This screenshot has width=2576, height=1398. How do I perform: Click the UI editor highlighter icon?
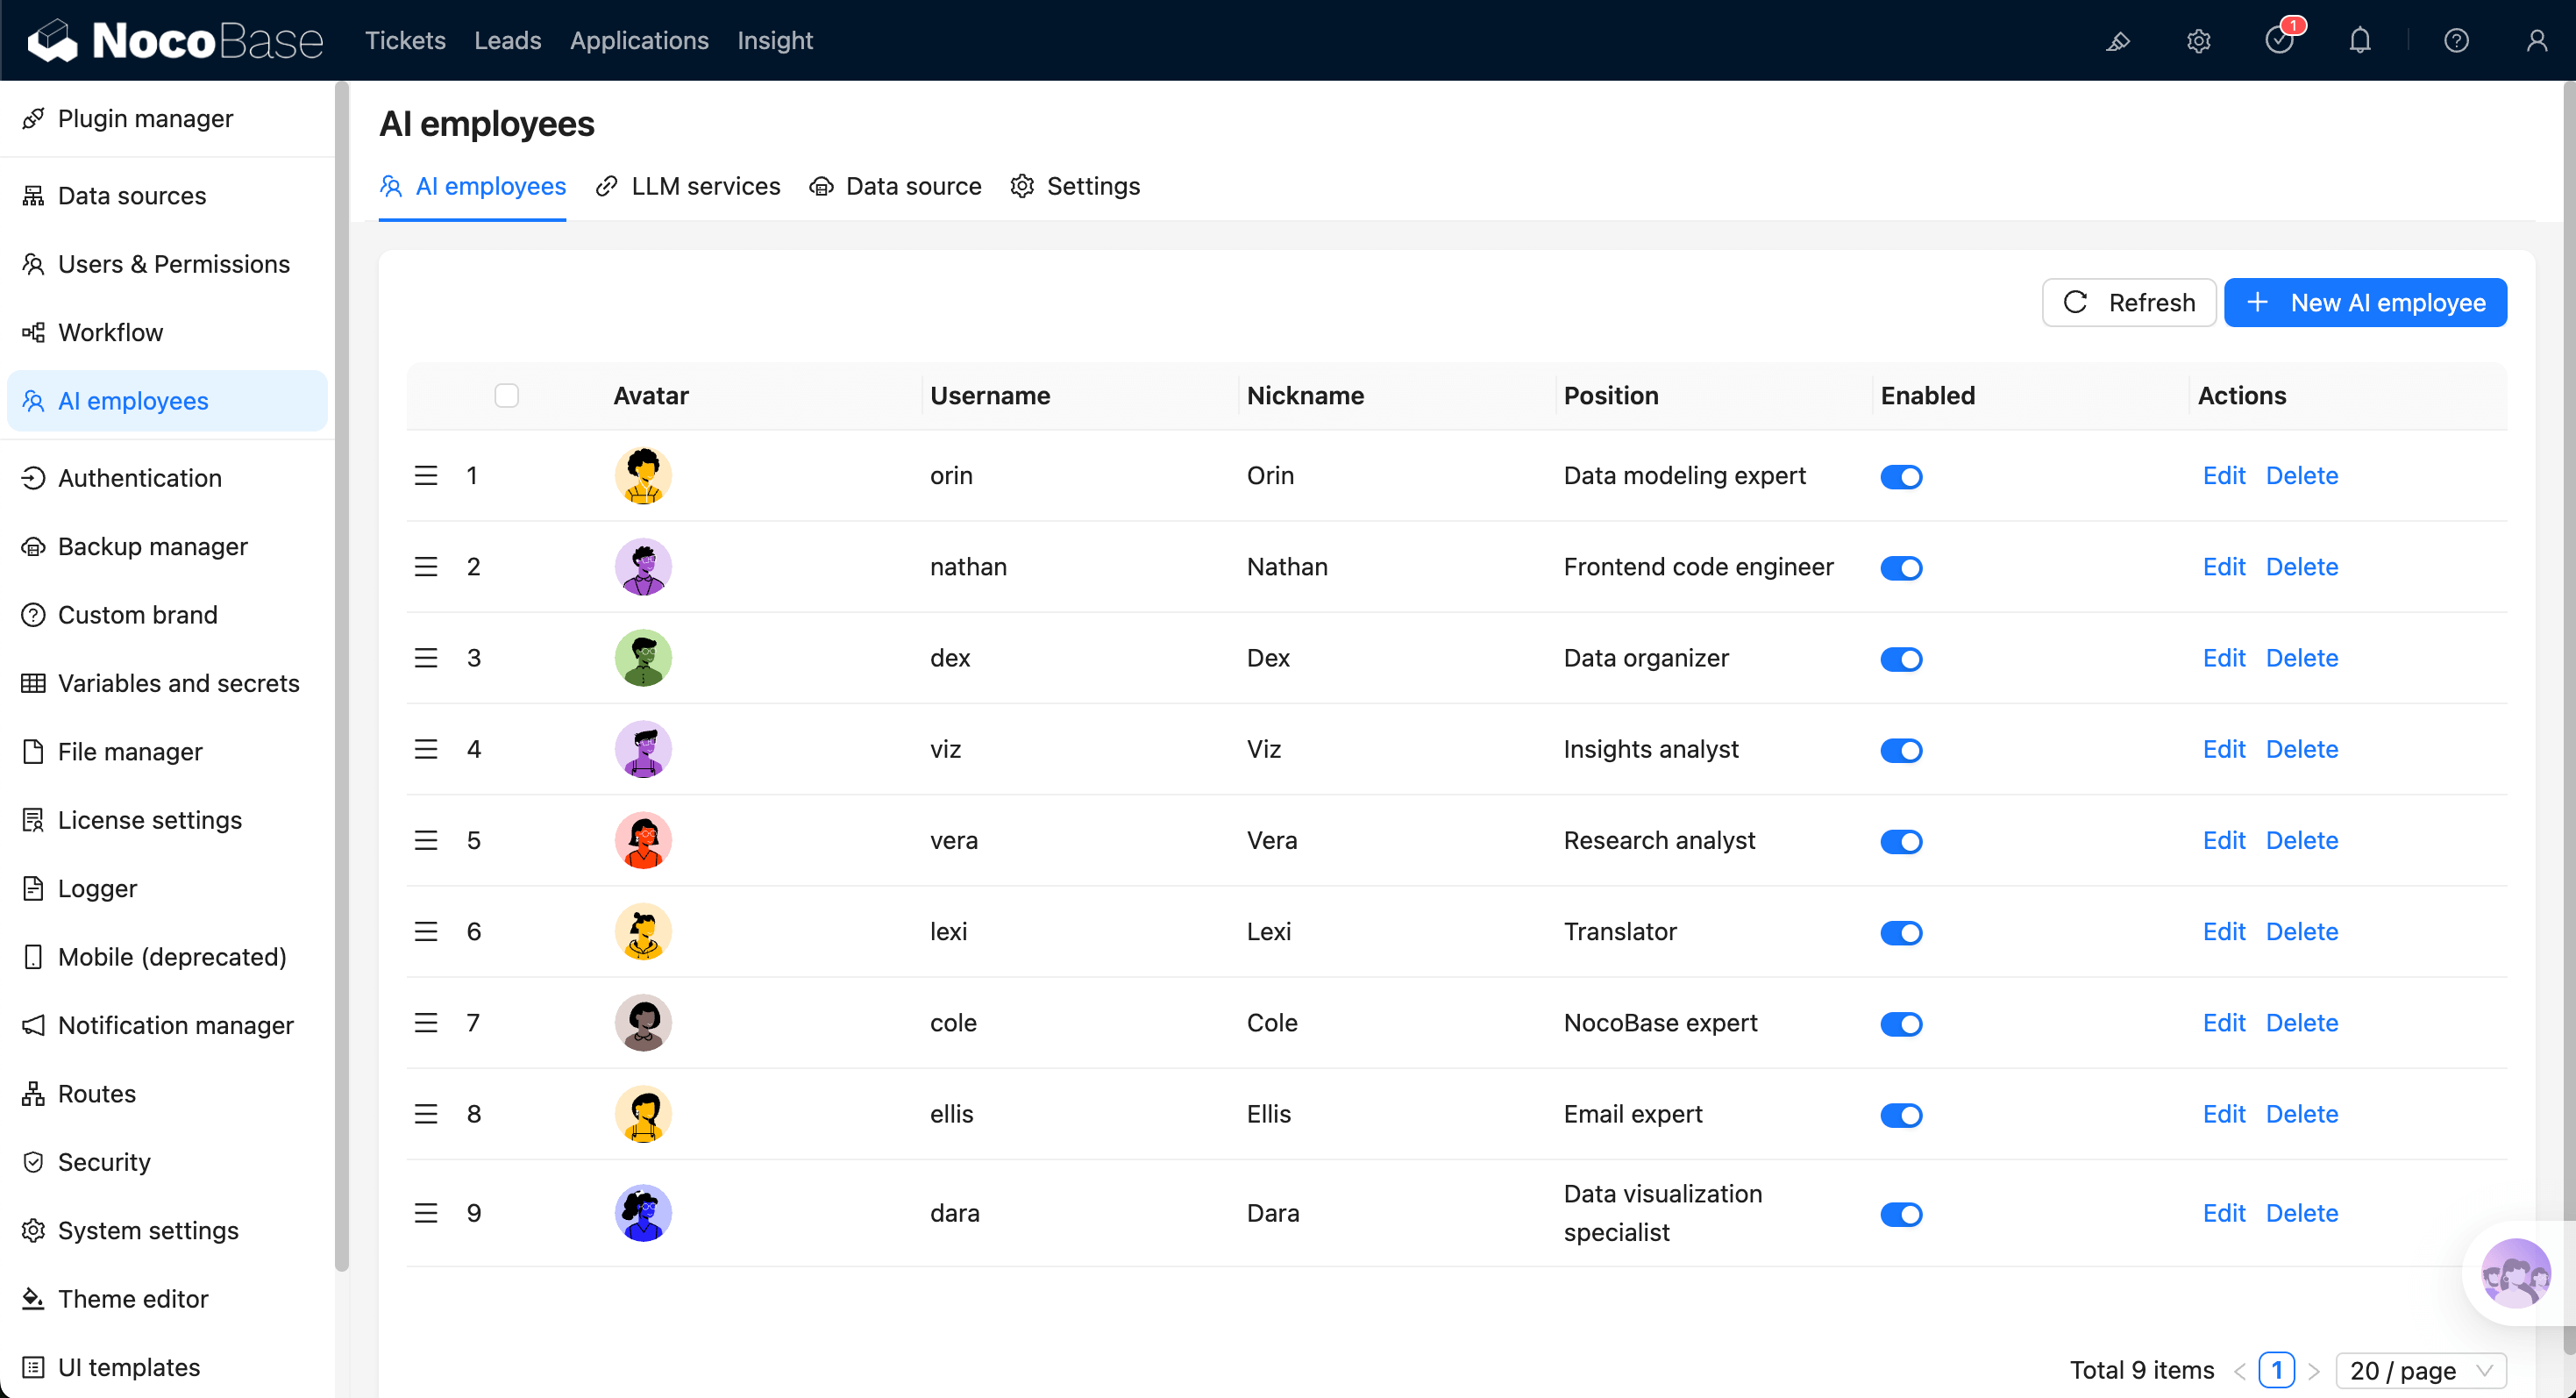pyautogui.click(x=2117, y=41)
